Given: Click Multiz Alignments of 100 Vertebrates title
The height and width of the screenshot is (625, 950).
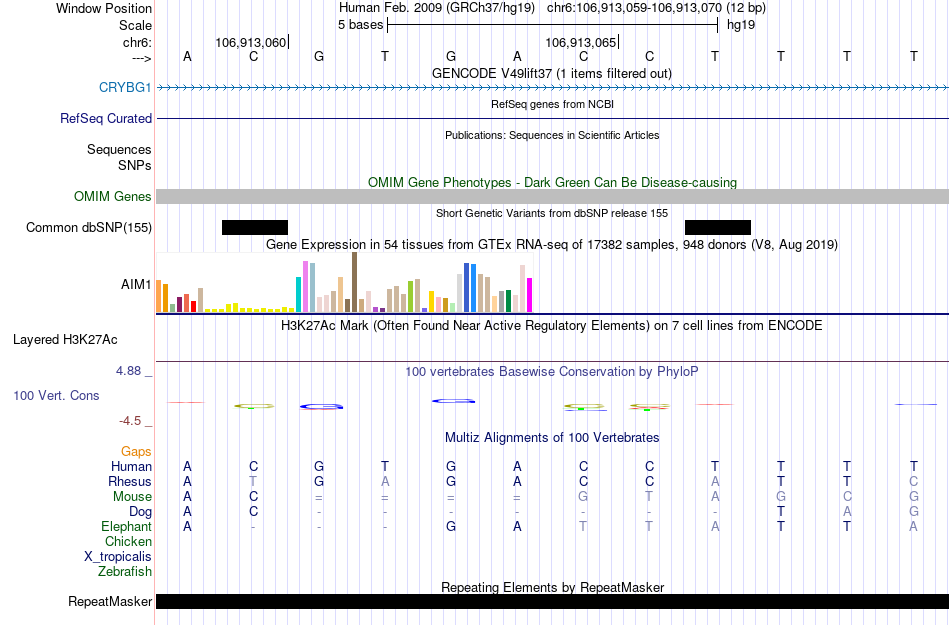Looking at the screenshot, I should click(552, 437).
